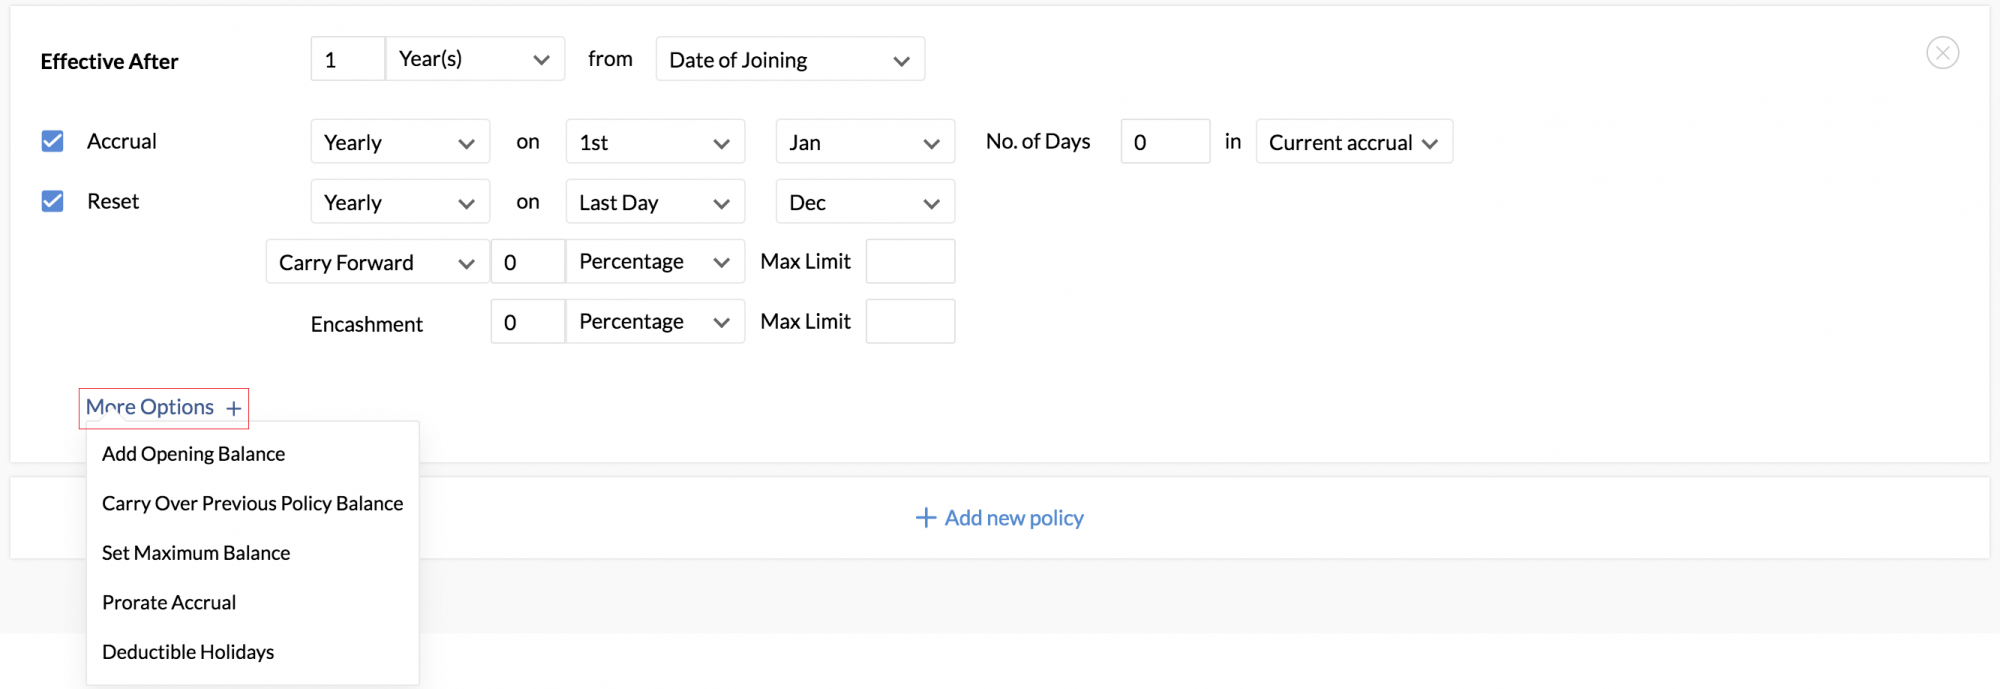Close the policy panel with the X icon
2000x689 pixels.
point(1942,53)
